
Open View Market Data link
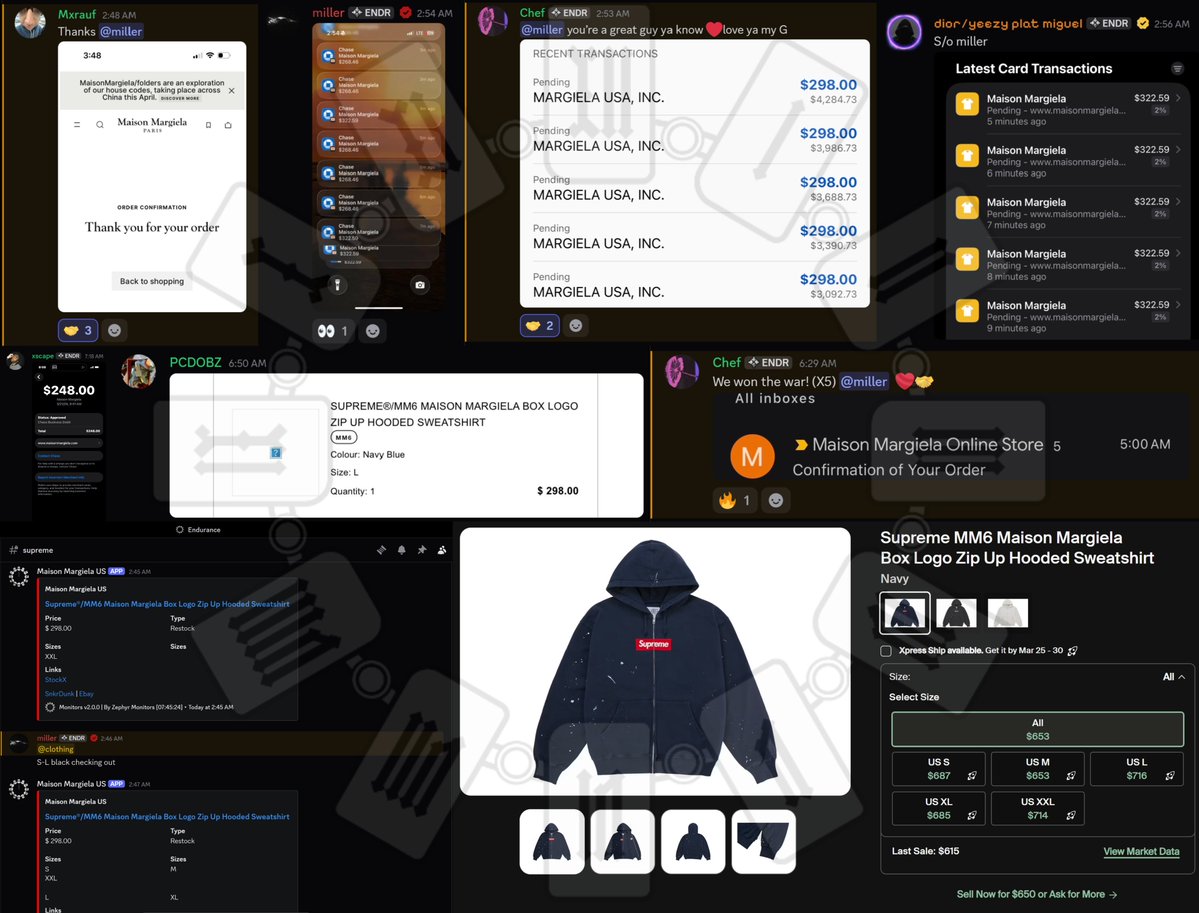click(x=1141, y=851)
